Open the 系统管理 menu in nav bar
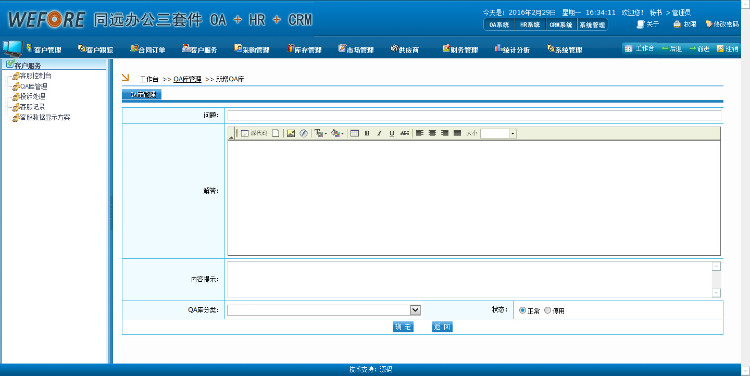Viewport: 750px width, 376px height. tap(565, 49)
